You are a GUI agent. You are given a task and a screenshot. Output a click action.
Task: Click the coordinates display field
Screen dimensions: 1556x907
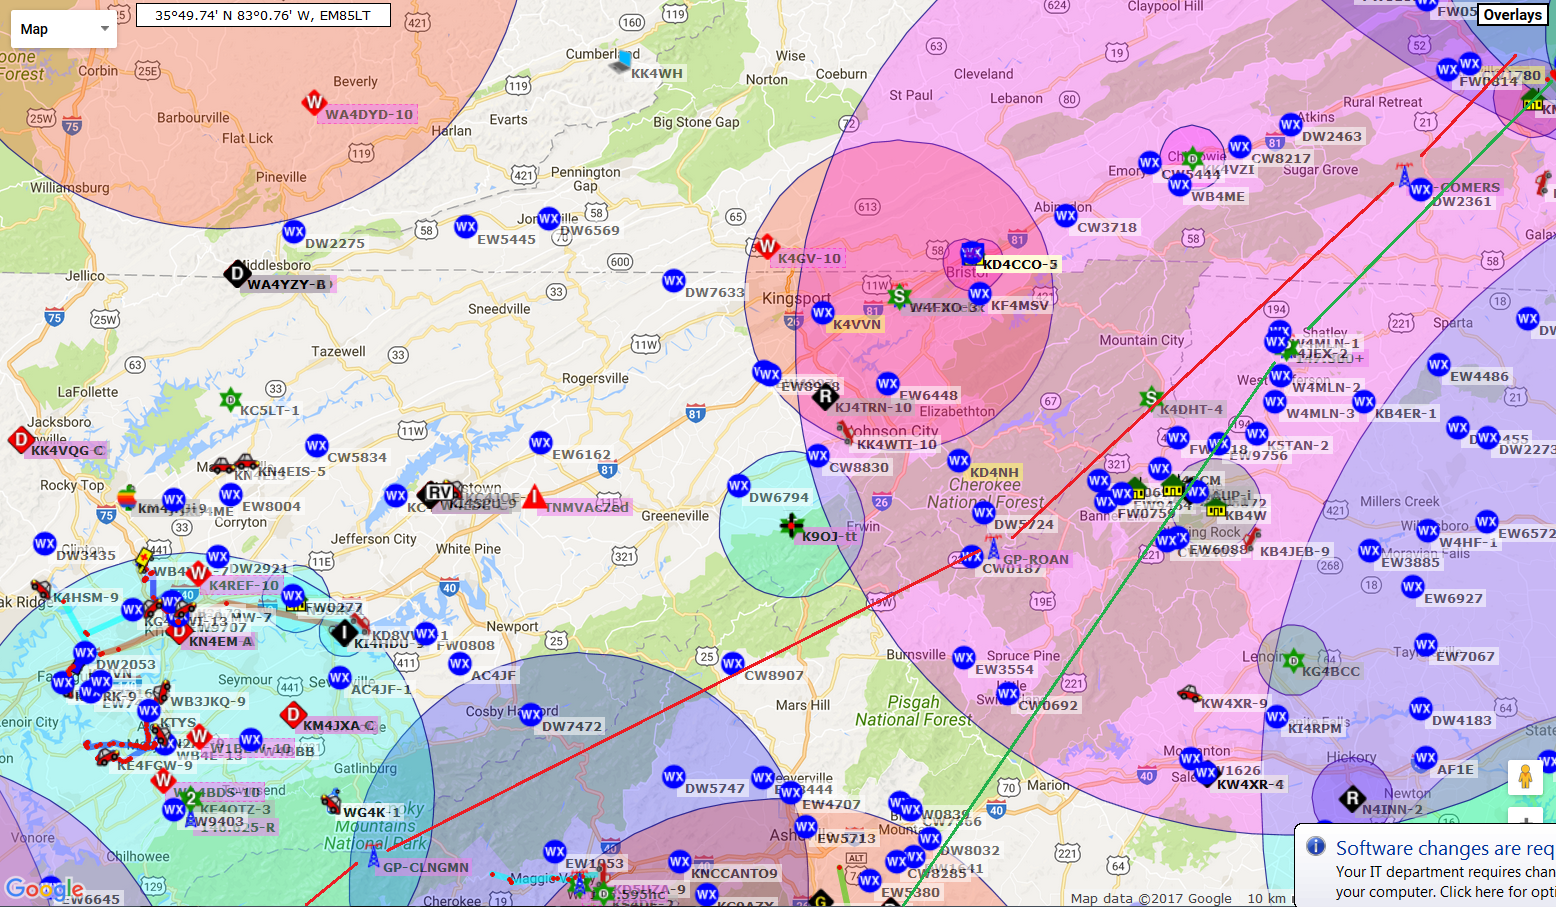pos(263,15)
